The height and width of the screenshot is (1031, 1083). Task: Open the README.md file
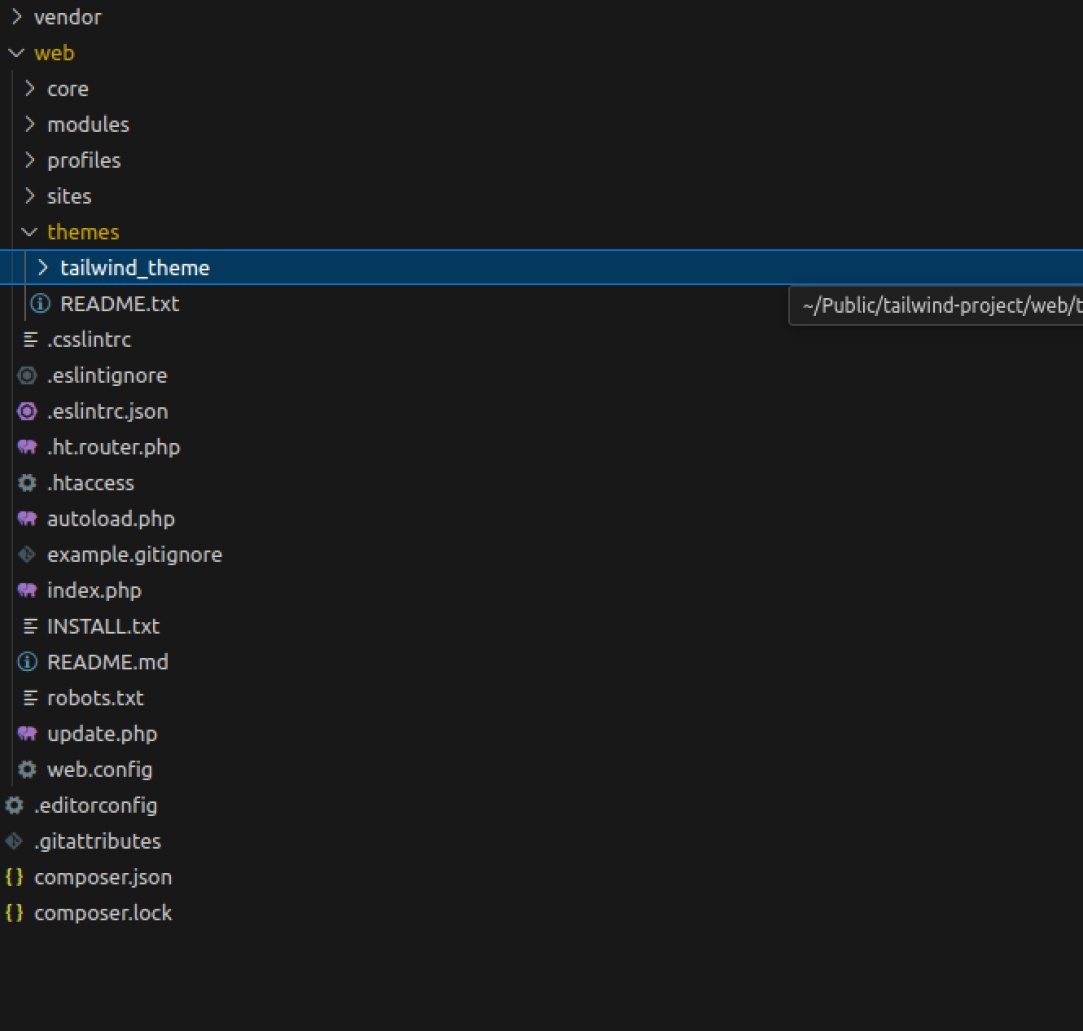pyautogui.click(x=108, y=661)
